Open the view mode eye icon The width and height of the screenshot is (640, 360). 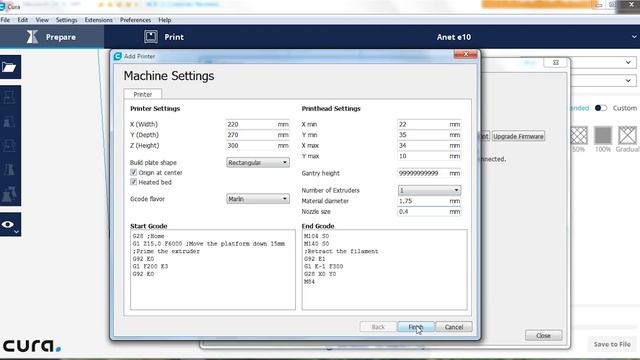8,224
